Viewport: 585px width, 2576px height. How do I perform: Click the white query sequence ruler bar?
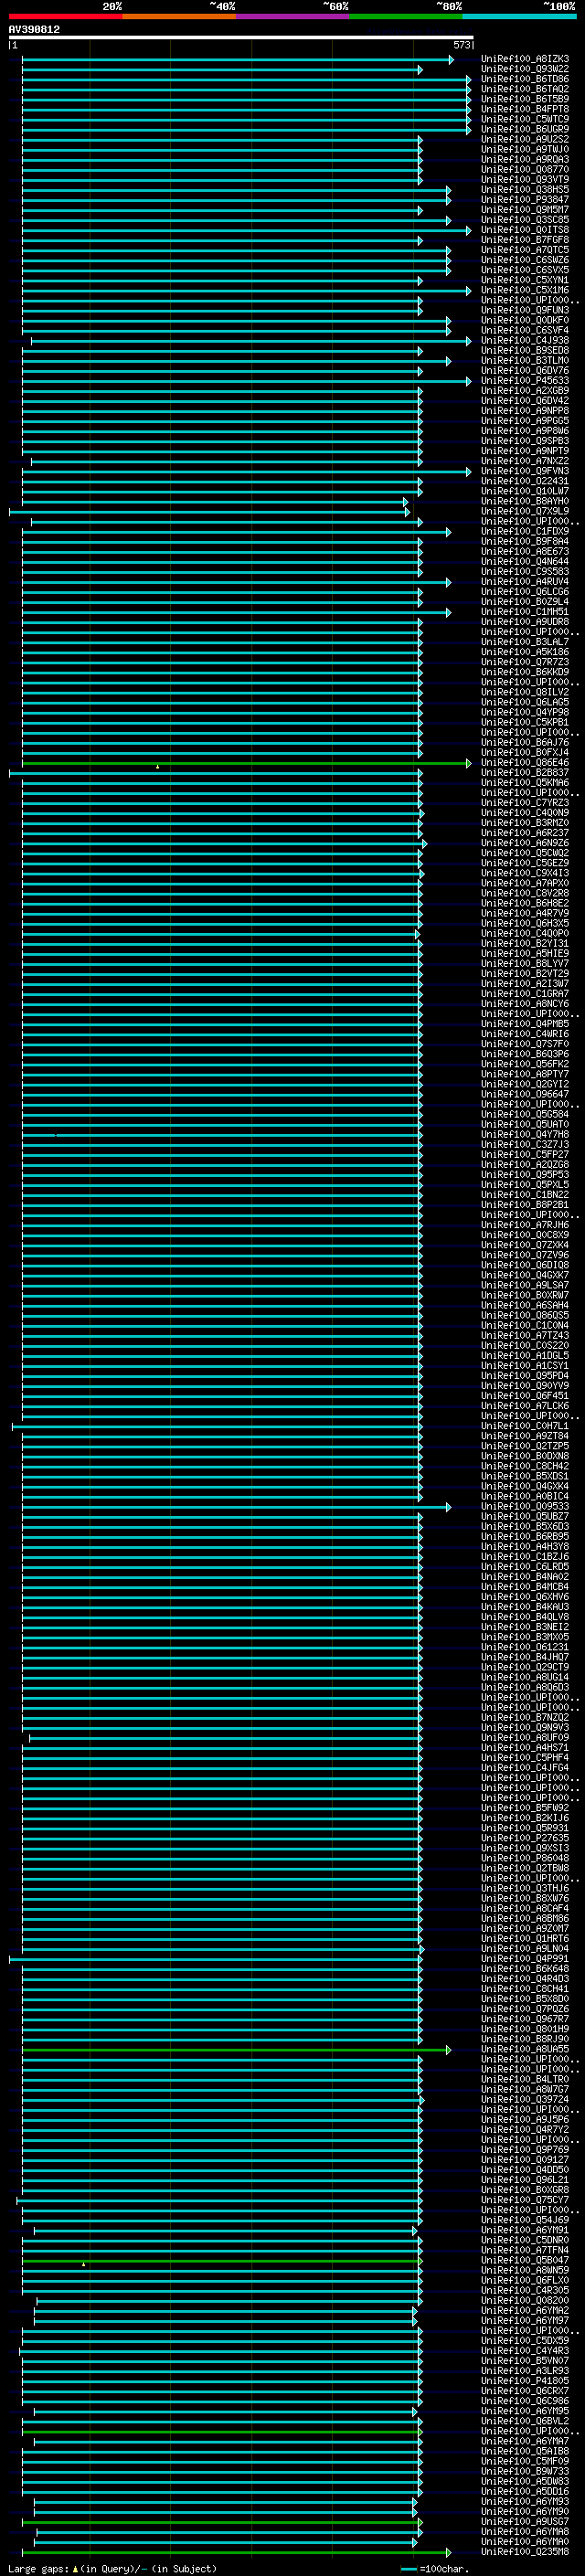[241, 38]
